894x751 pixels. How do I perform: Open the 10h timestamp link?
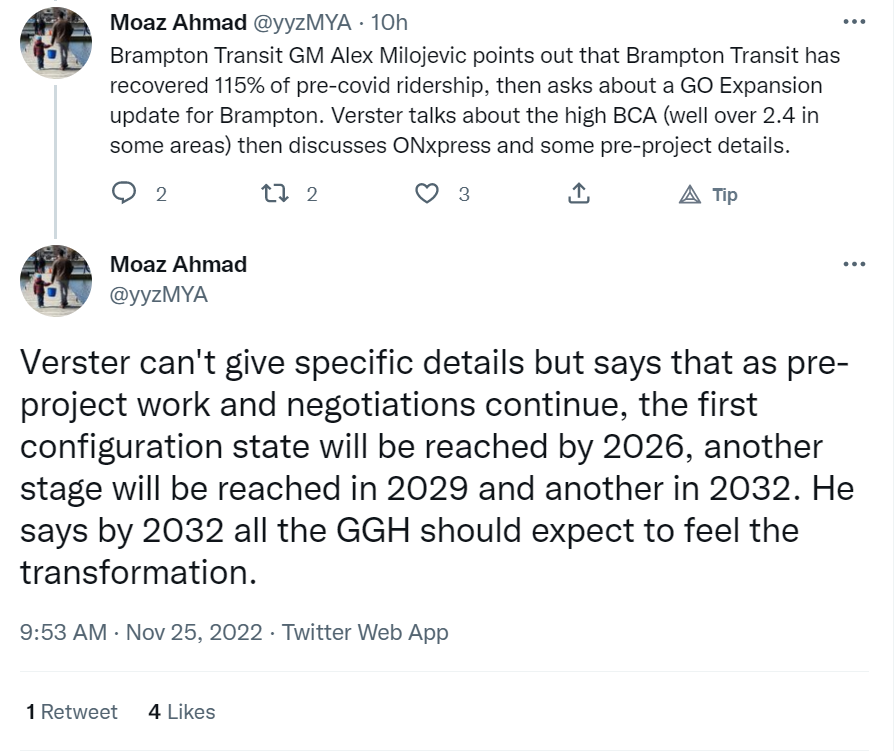coord(389,23)
